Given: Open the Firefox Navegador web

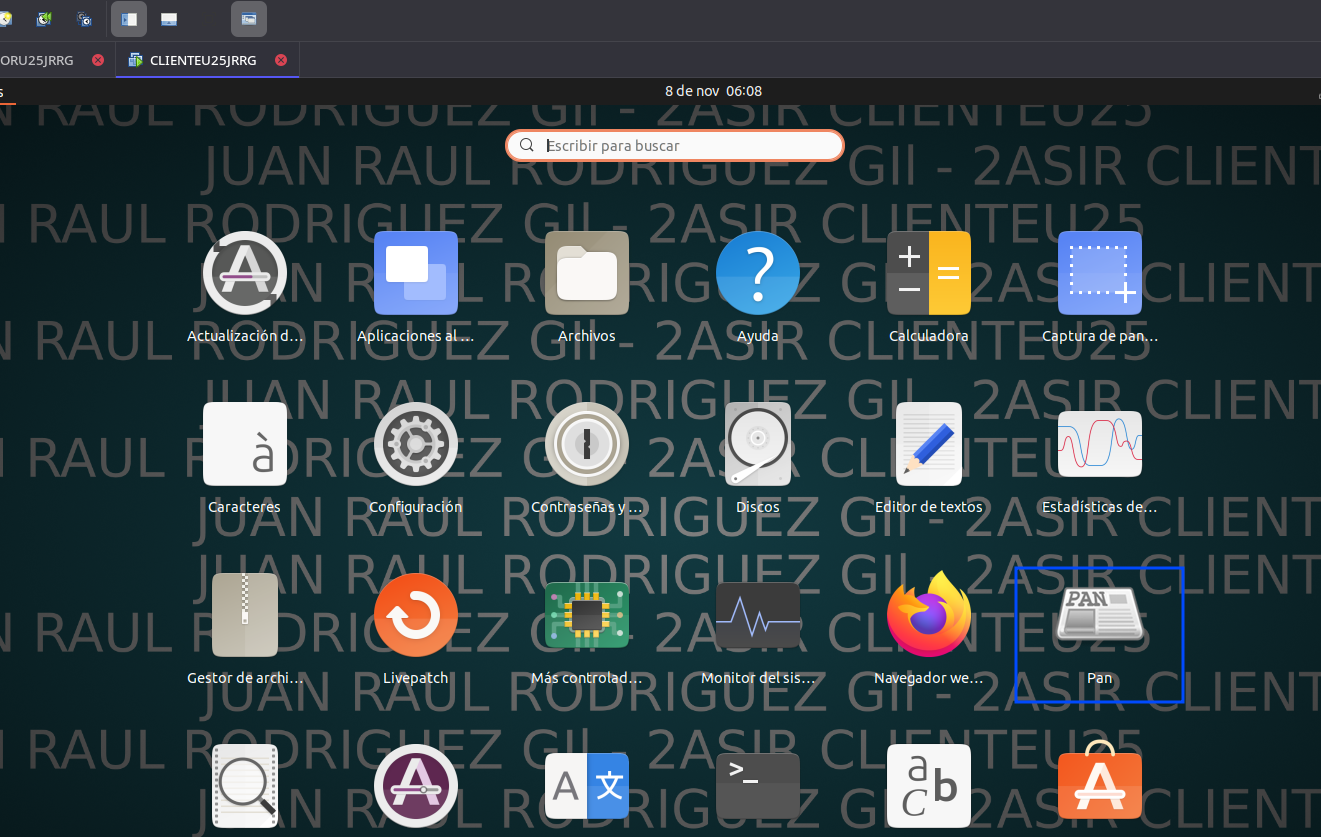Looking at the screenshot, I should pyautogui.click(x=929, y=615).
